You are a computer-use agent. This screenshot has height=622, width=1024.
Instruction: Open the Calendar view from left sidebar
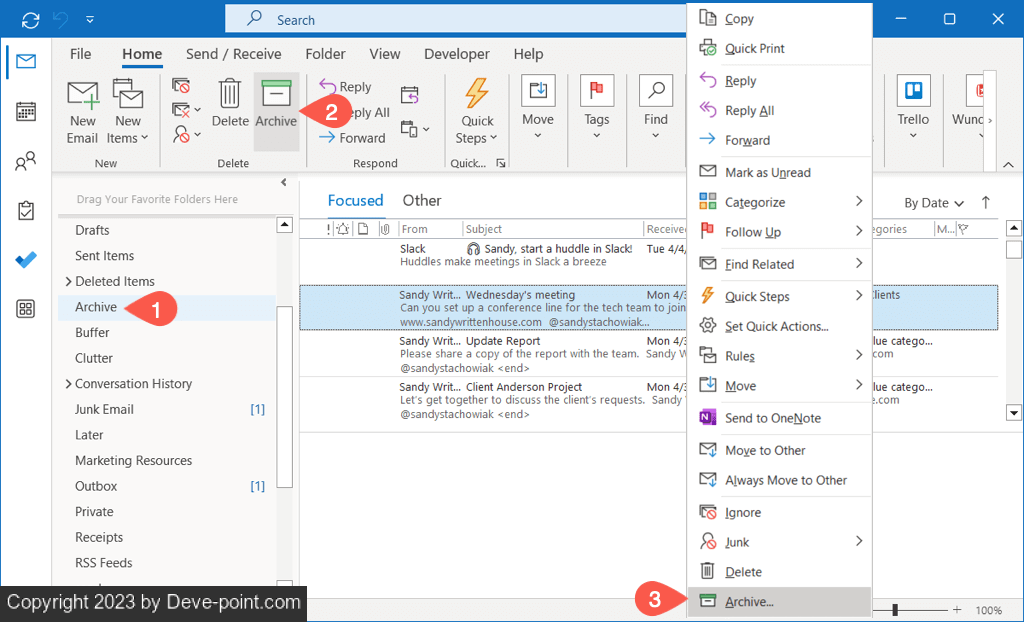26,111
